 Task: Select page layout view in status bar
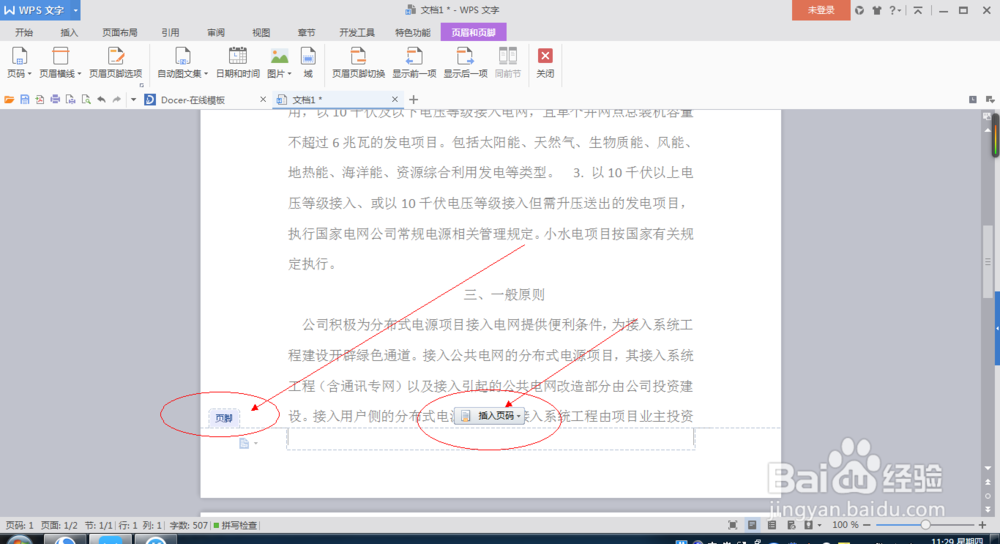click(753, 525)
